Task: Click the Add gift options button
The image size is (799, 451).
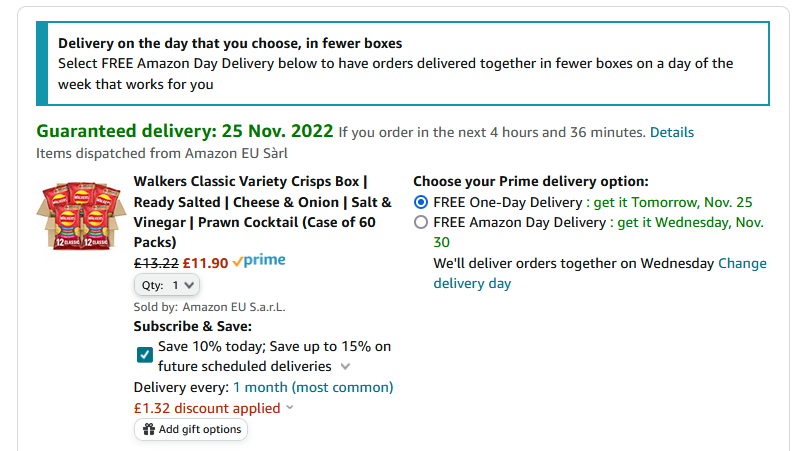Action: 191,429
